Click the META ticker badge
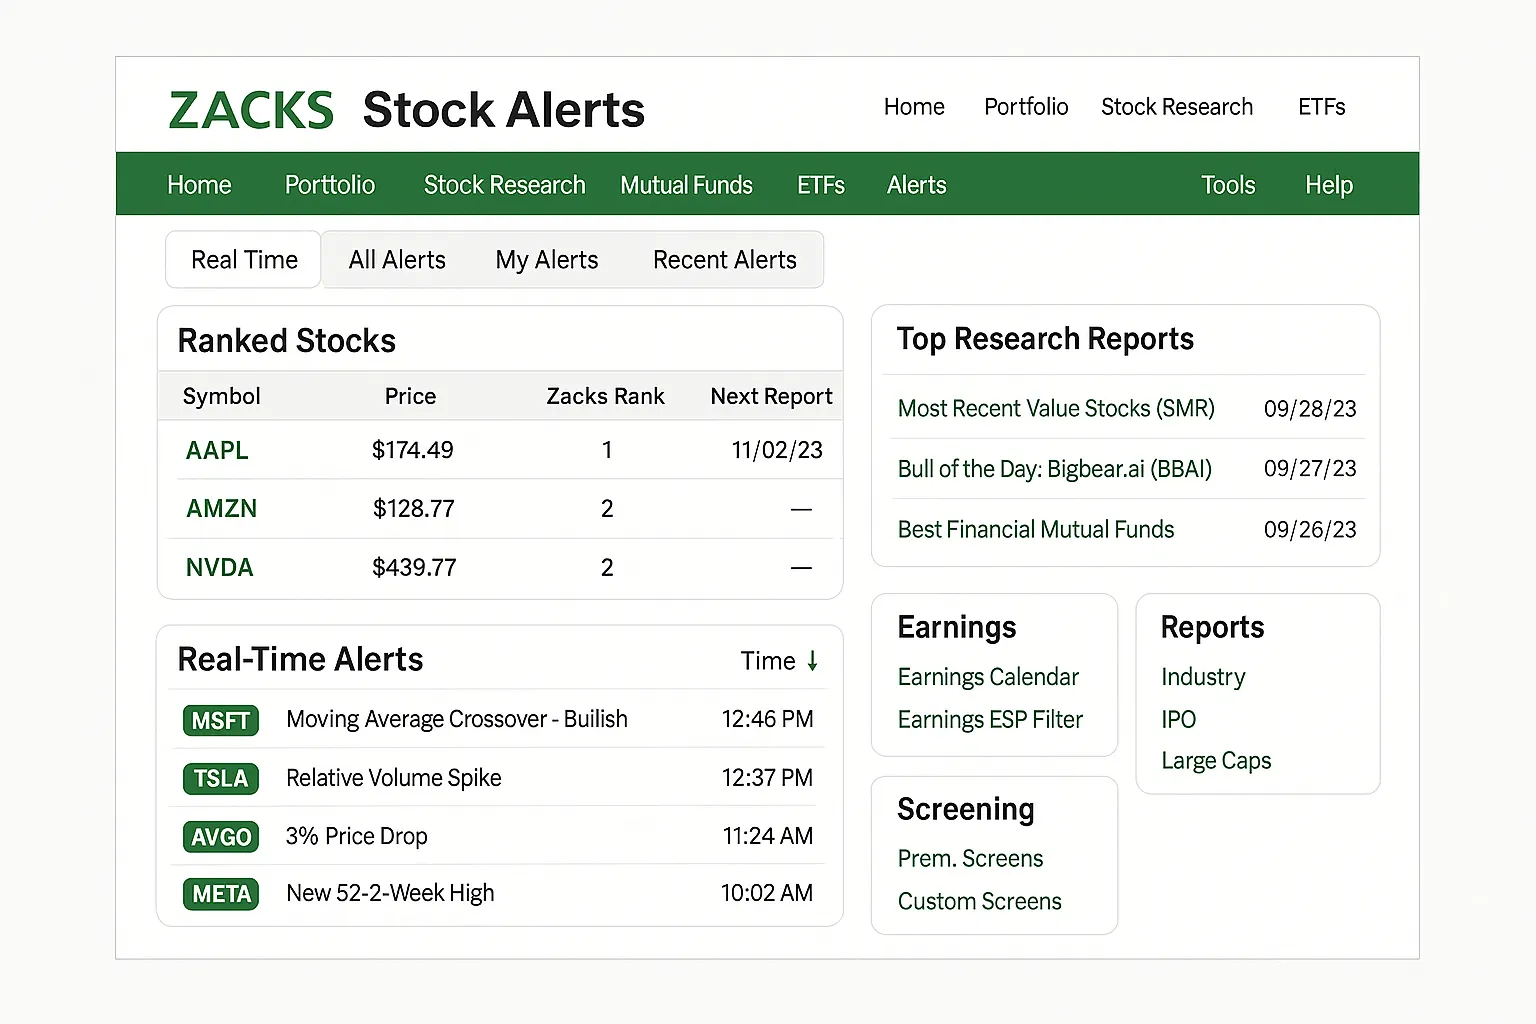The image size is (1536, 1024). pos(221,894)
